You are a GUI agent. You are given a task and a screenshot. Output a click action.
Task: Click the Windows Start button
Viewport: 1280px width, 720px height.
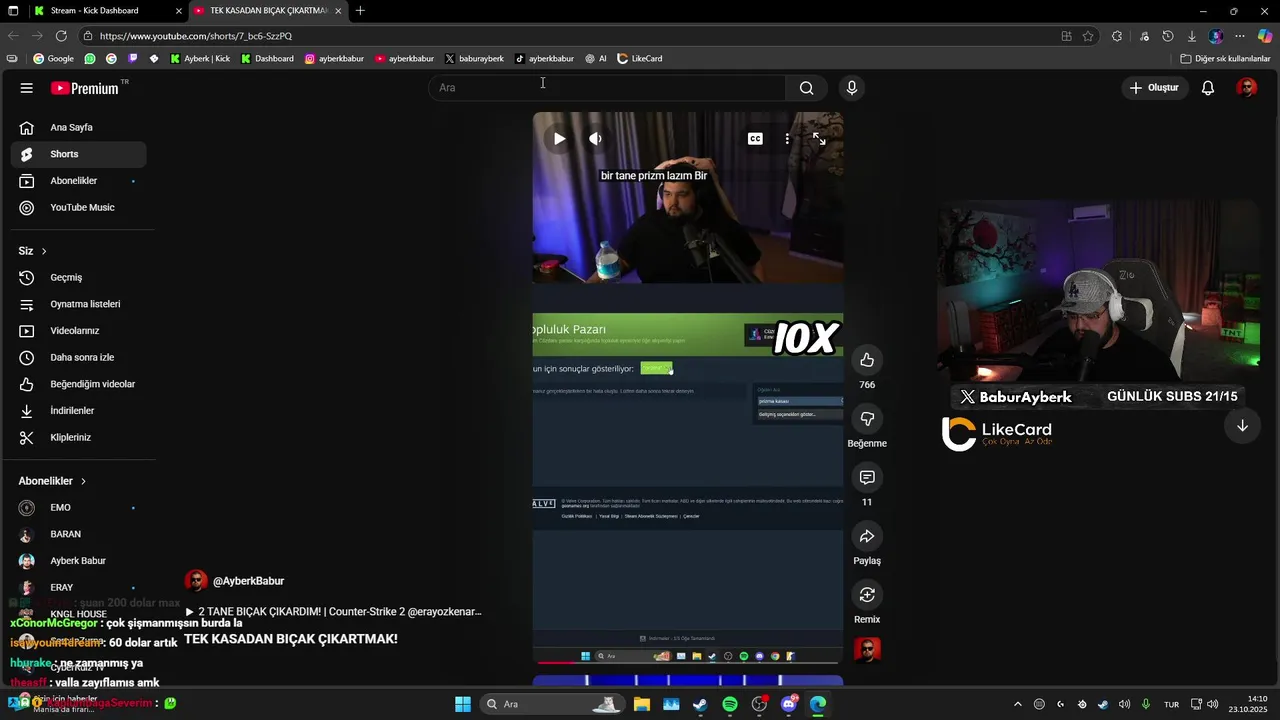tap(463, 704)
